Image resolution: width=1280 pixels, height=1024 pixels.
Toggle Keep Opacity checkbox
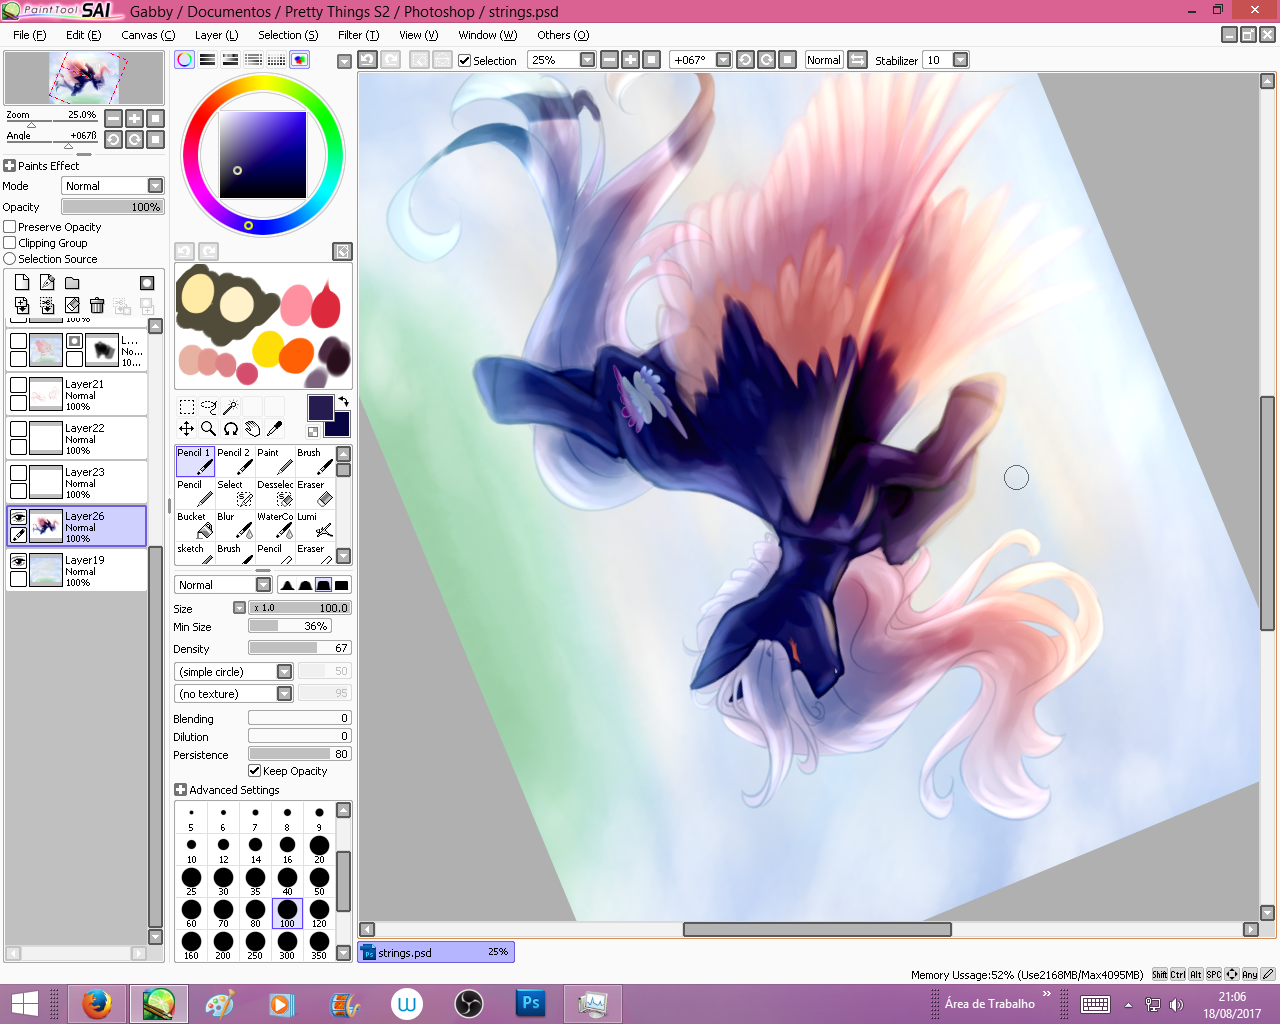click(x=255, y=771)
